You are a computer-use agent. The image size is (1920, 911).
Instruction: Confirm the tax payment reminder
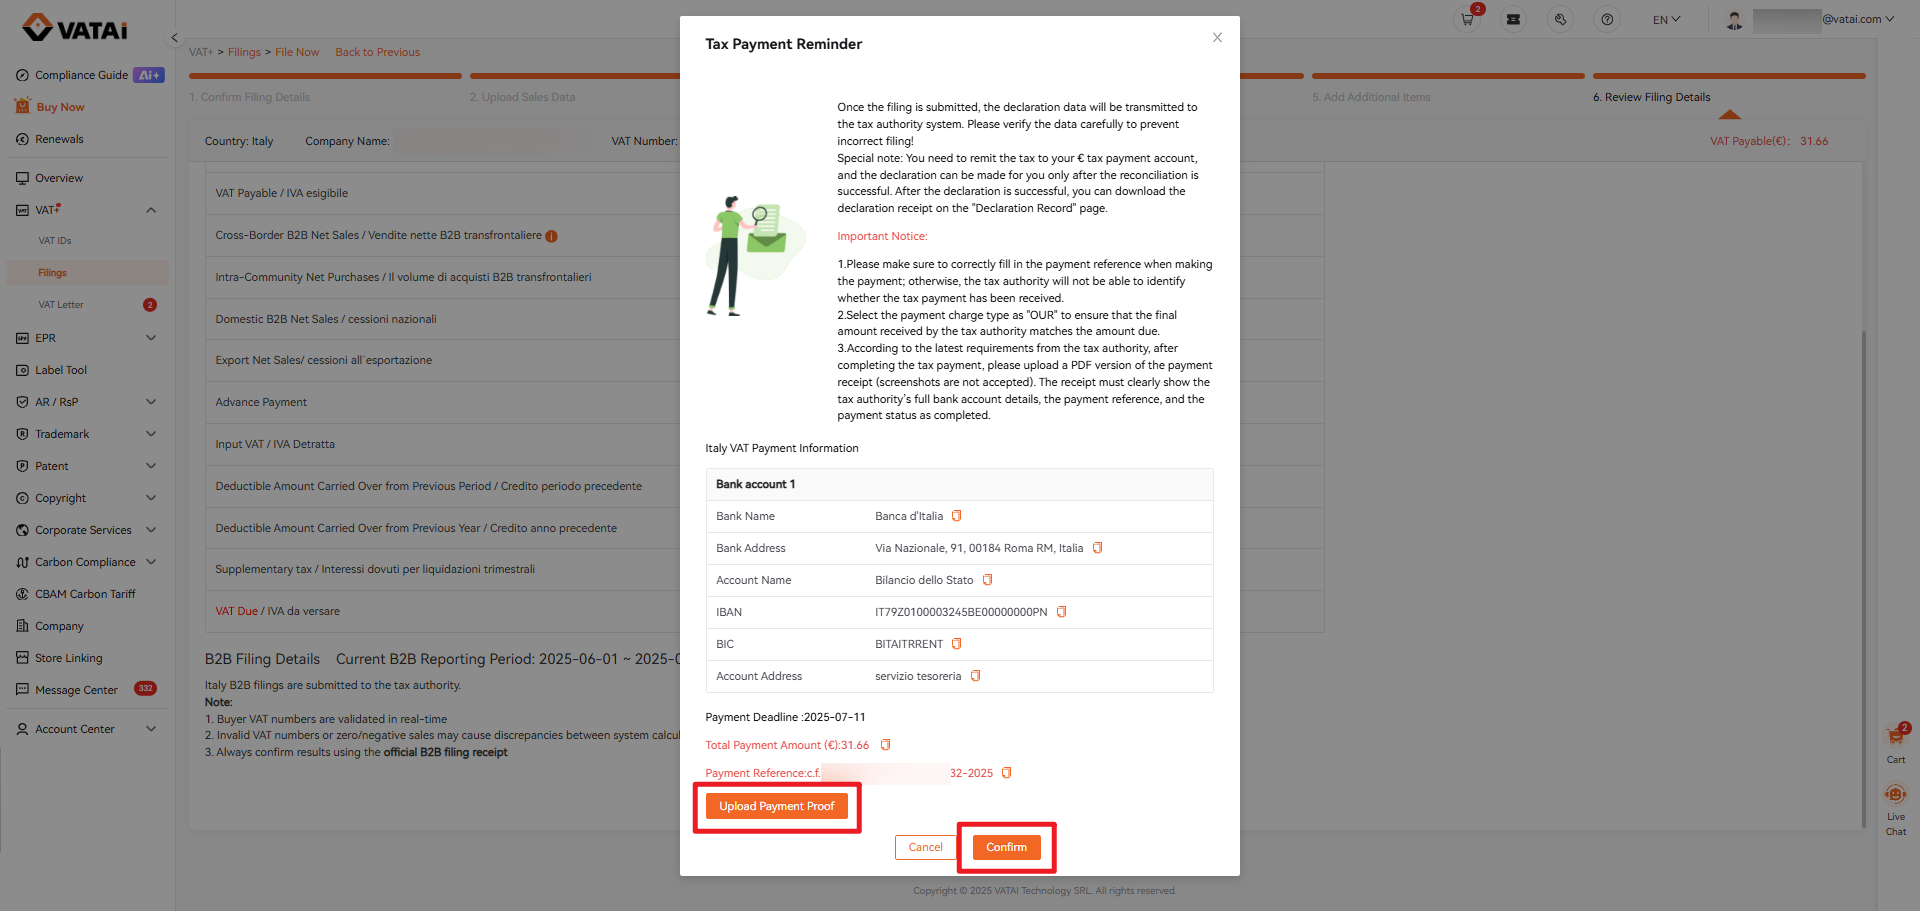click(x=1006, y=847)
